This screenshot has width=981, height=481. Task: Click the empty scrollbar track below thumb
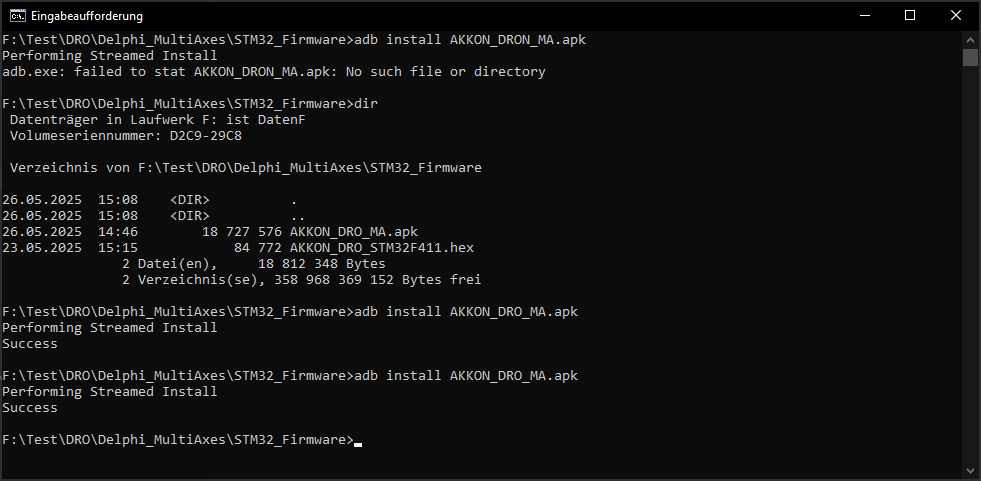click(970, 263)
